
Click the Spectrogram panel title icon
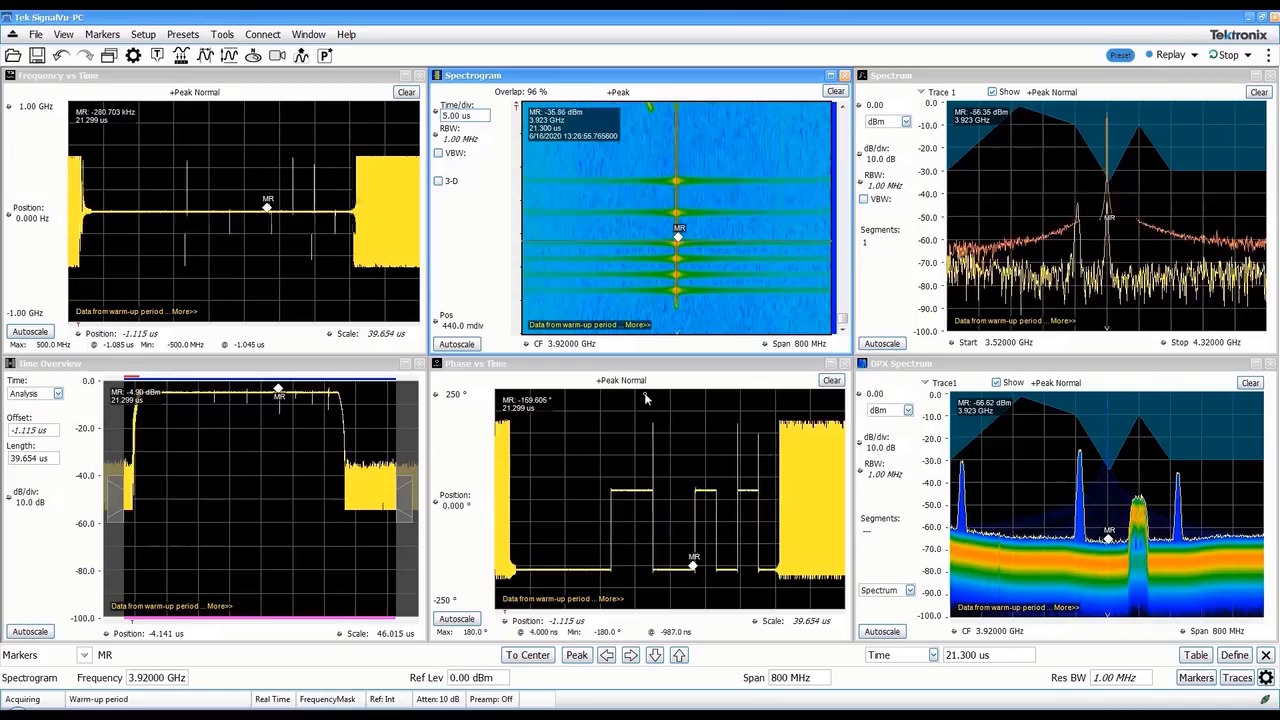coord(437,75)
